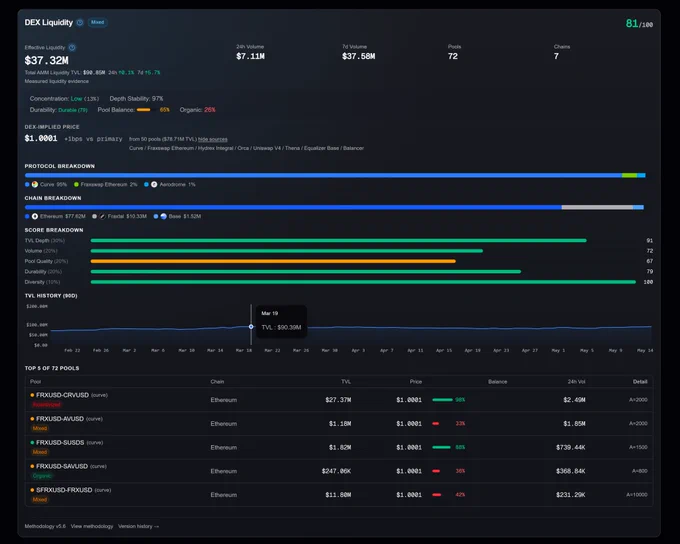Click the Apr 15 tick on TVL chart axis

click(x=444, y=350)
